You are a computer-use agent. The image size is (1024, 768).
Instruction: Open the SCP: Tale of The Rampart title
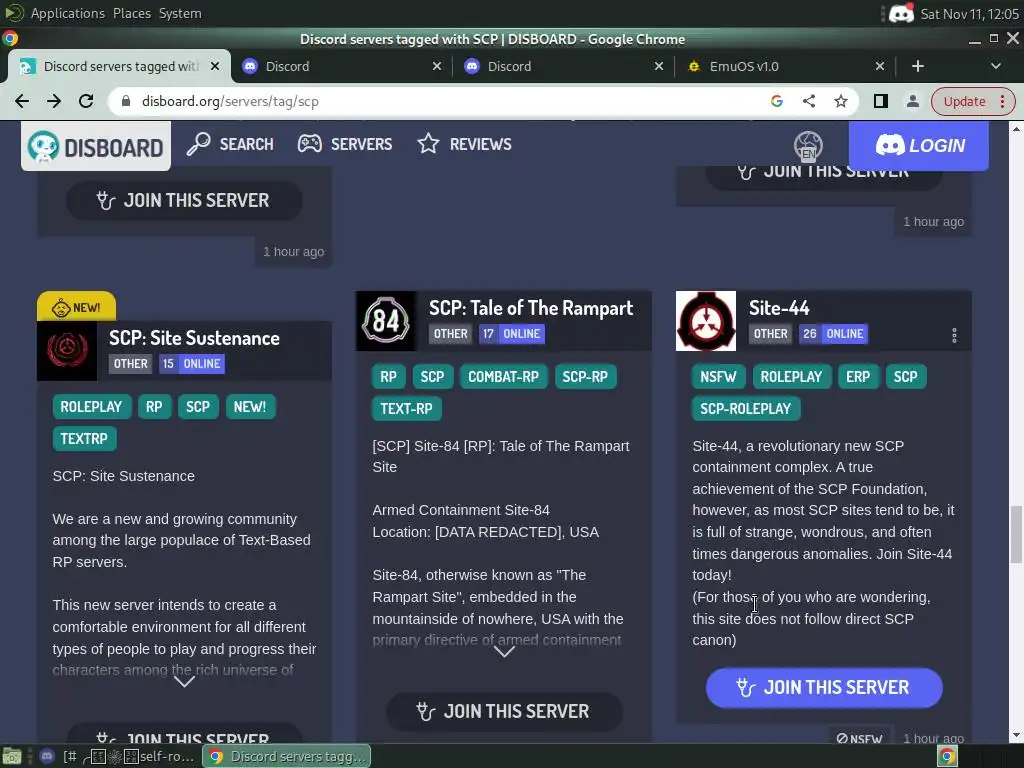531,308
